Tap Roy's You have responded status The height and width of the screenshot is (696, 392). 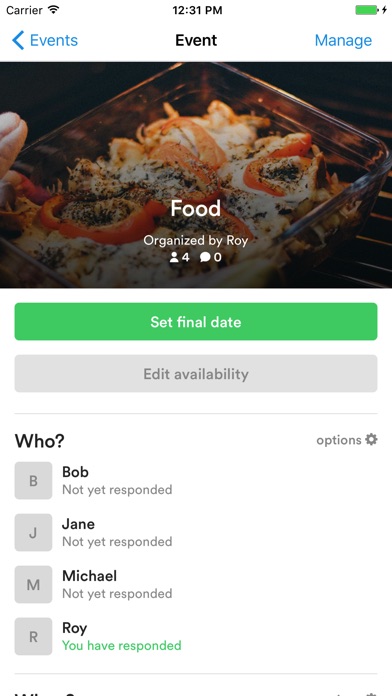[x=122, y=645]
